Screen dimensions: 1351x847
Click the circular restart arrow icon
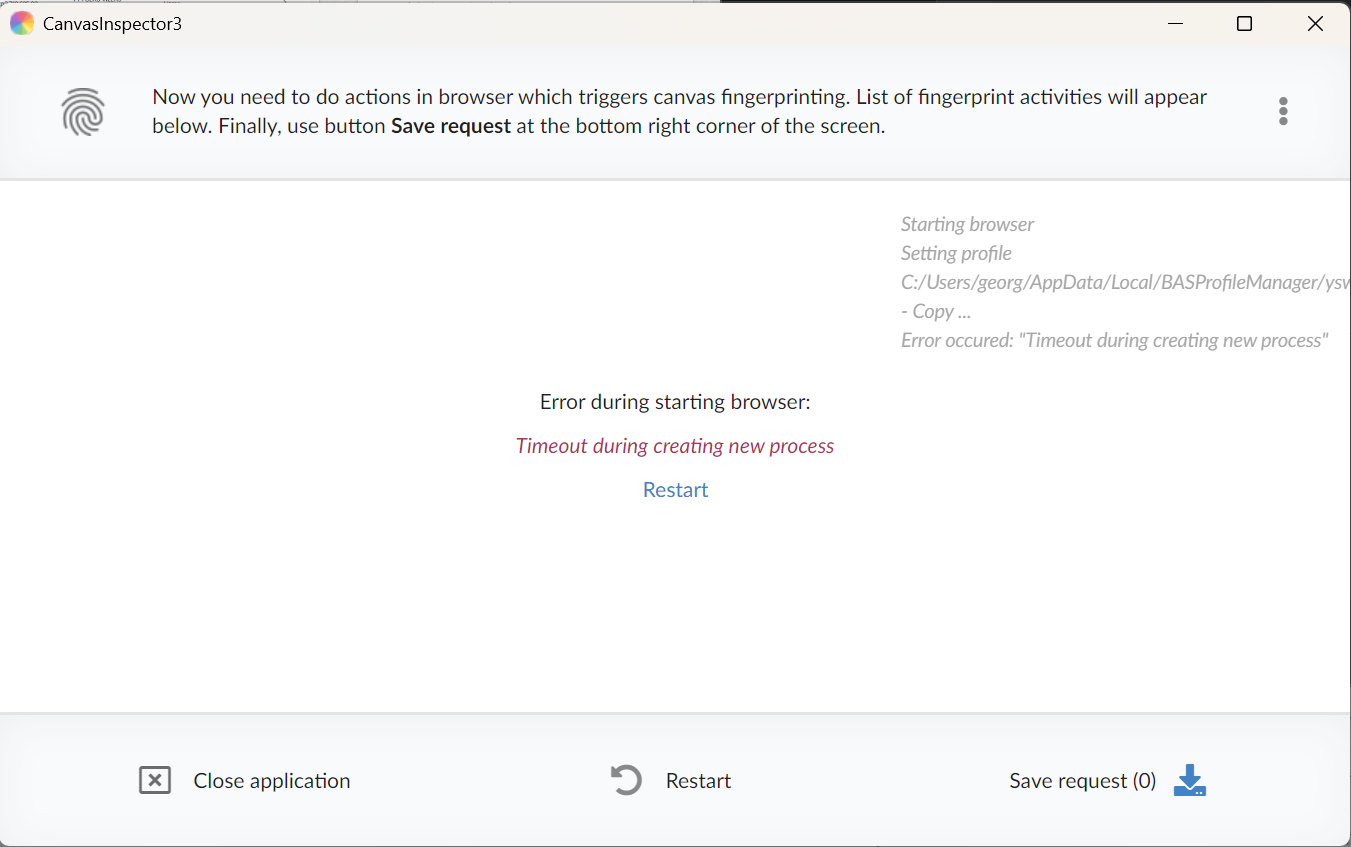pyautogui.click(x=625, y=779)
